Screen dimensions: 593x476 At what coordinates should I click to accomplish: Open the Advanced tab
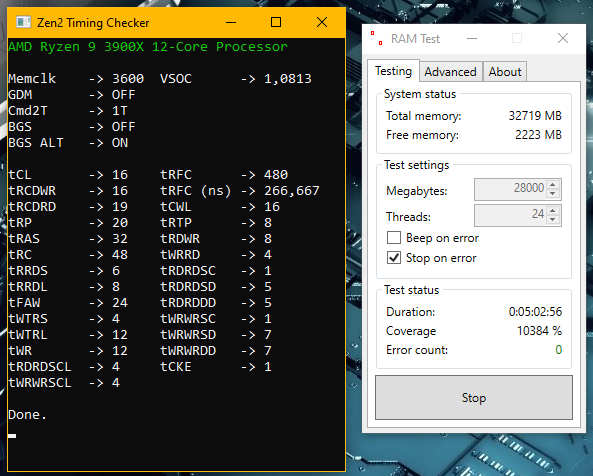coord(450,72)
